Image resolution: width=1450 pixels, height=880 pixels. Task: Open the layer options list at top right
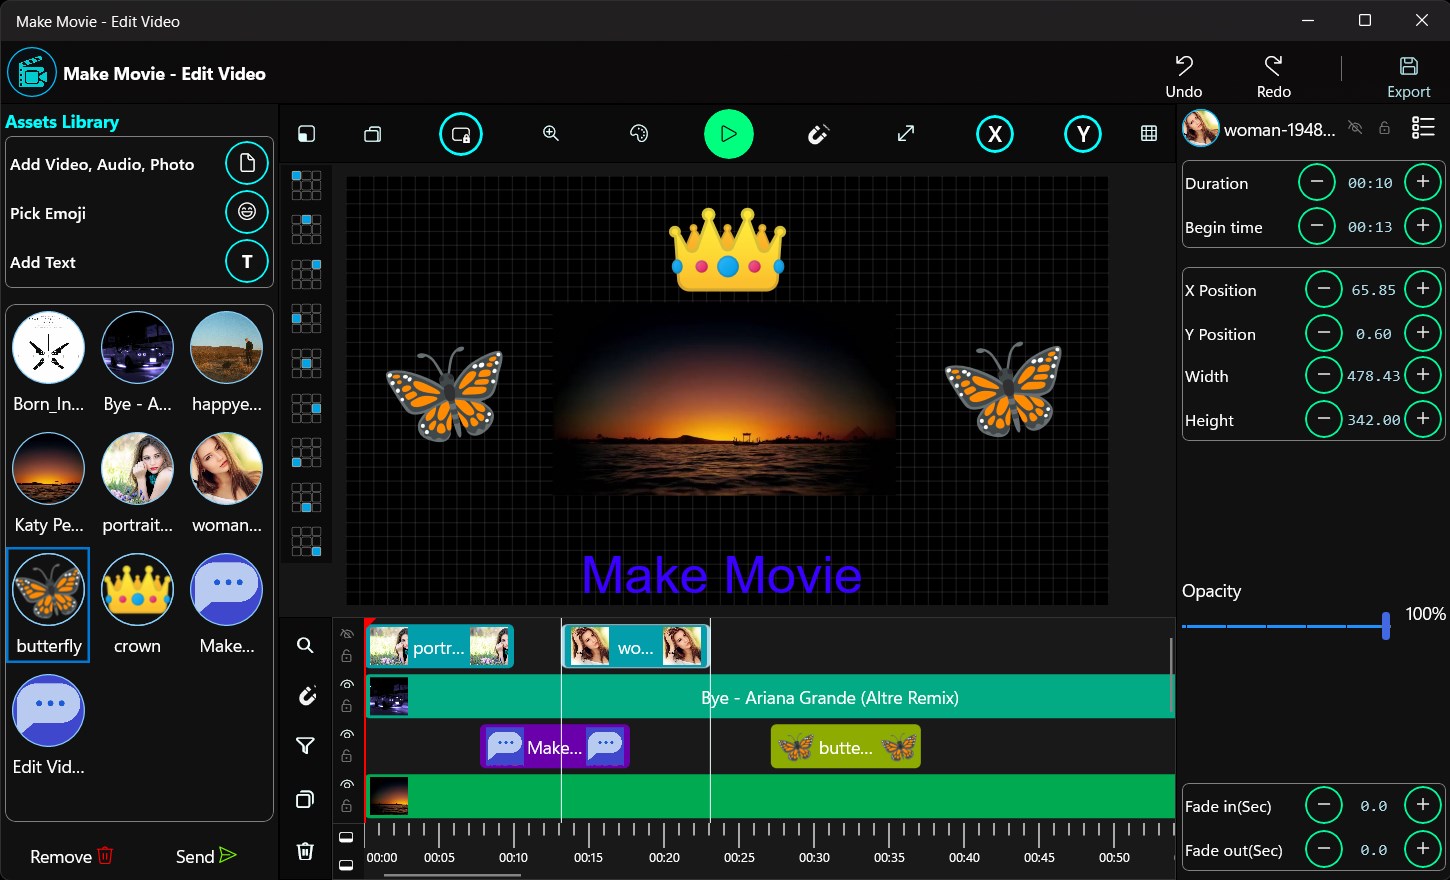(x=1424, y=127)
